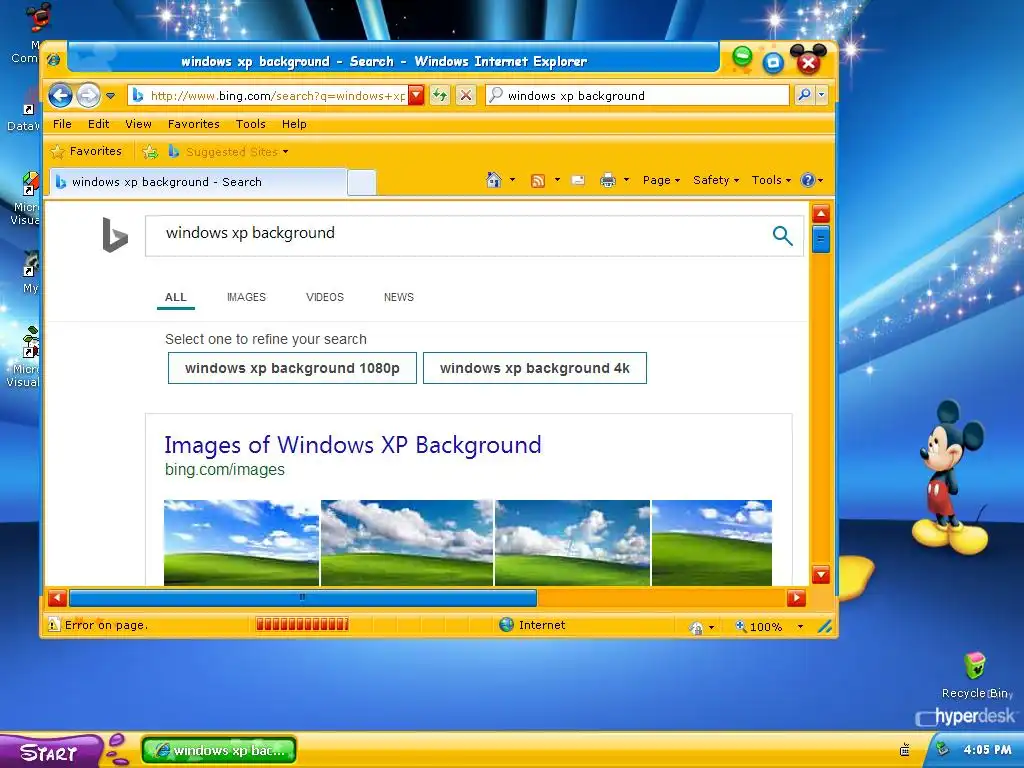Click the Read Mail envelope icon

(578, 180)
